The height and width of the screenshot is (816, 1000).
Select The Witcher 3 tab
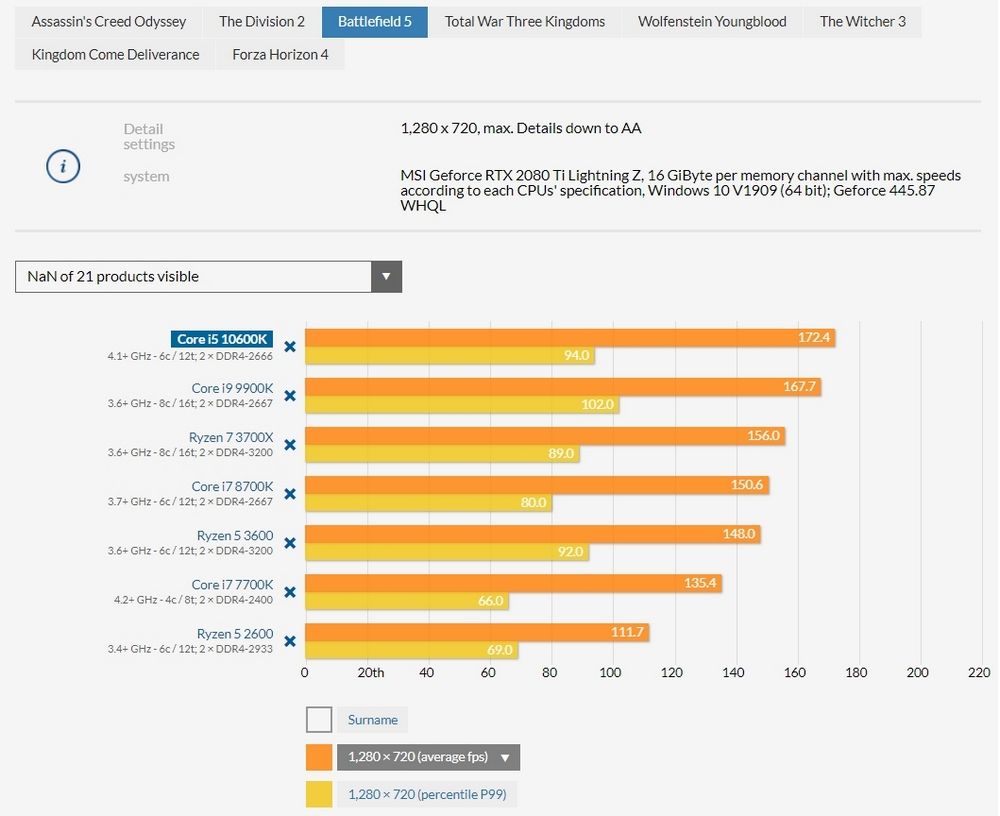click(862, 21)
